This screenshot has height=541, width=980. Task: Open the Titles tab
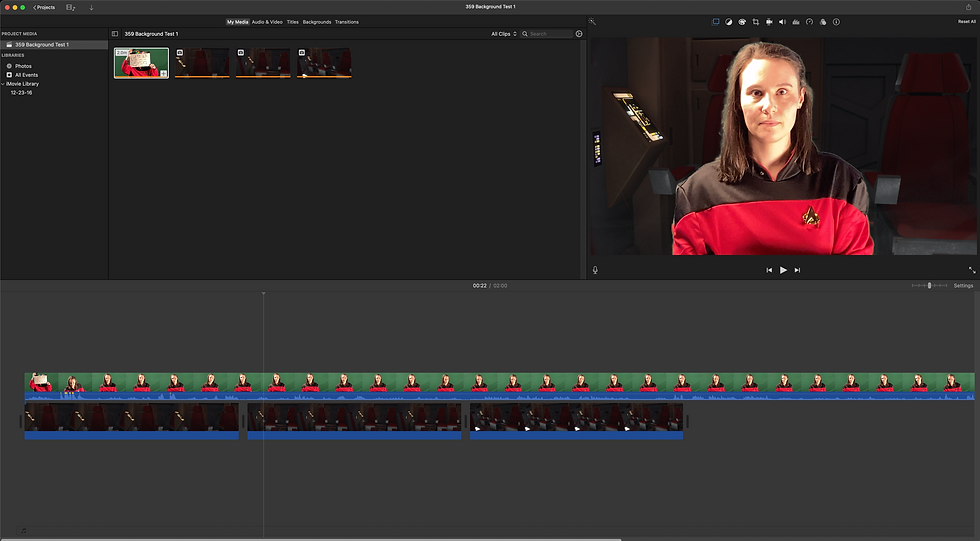[x=292, y=22]
